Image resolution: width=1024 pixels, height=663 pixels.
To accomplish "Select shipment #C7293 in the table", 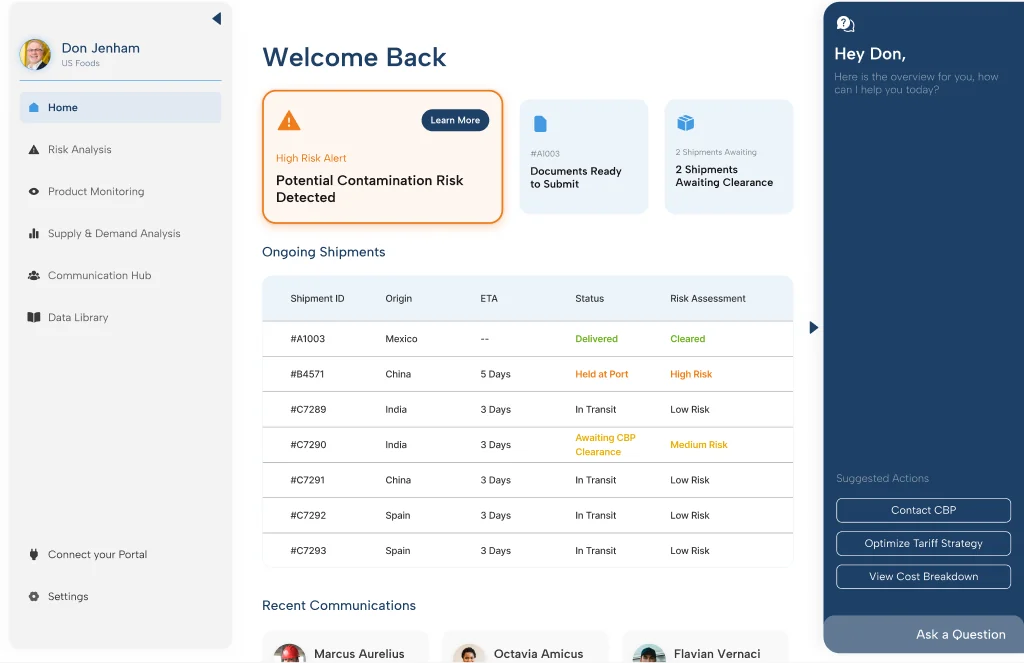I will coord(528,551).
